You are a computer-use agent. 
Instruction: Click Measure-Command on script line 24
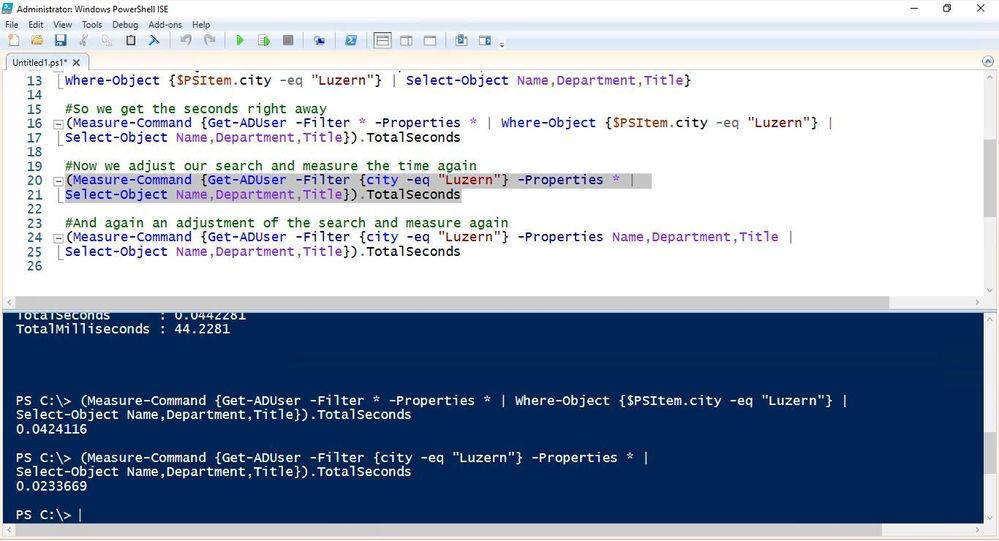click(132, 237)
